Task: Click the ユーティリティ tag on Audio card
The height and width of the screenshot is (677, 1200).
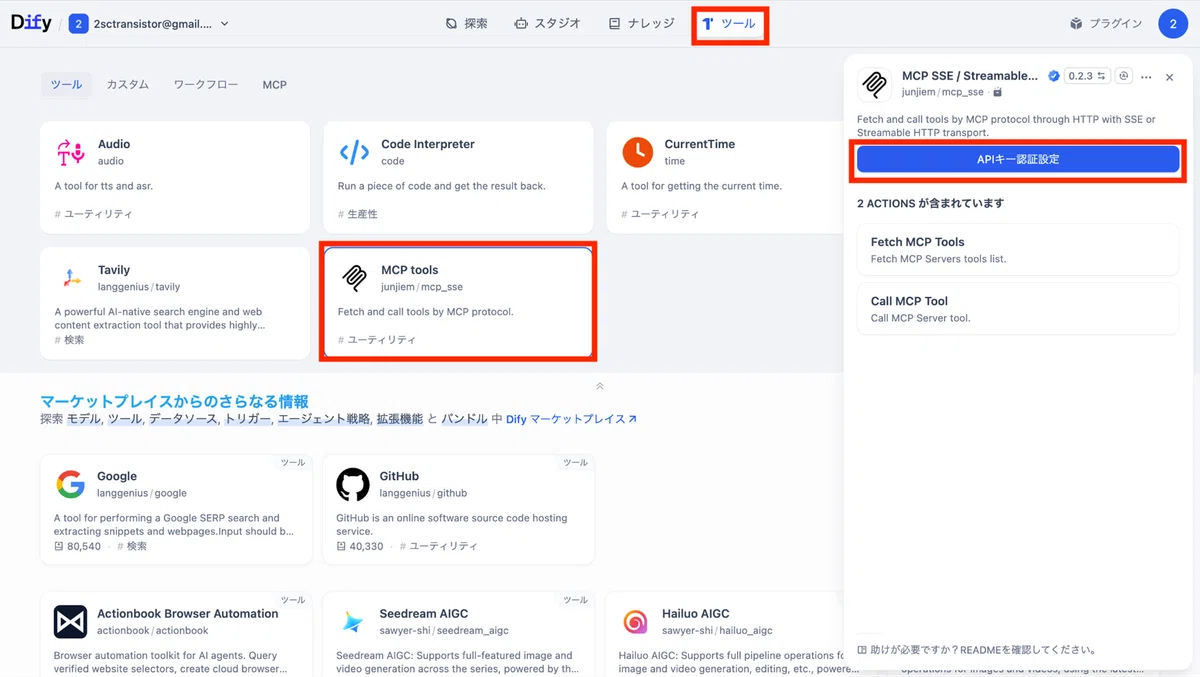Action: tap(94, 214)
